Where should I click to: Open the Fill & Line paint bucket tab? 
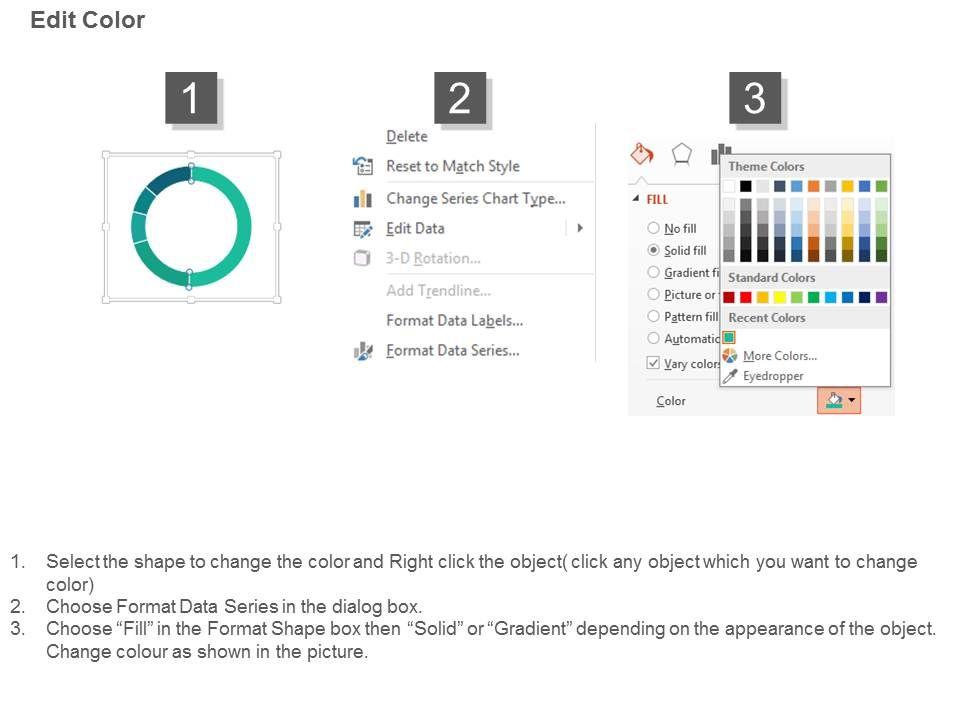(x=641, y=154)
